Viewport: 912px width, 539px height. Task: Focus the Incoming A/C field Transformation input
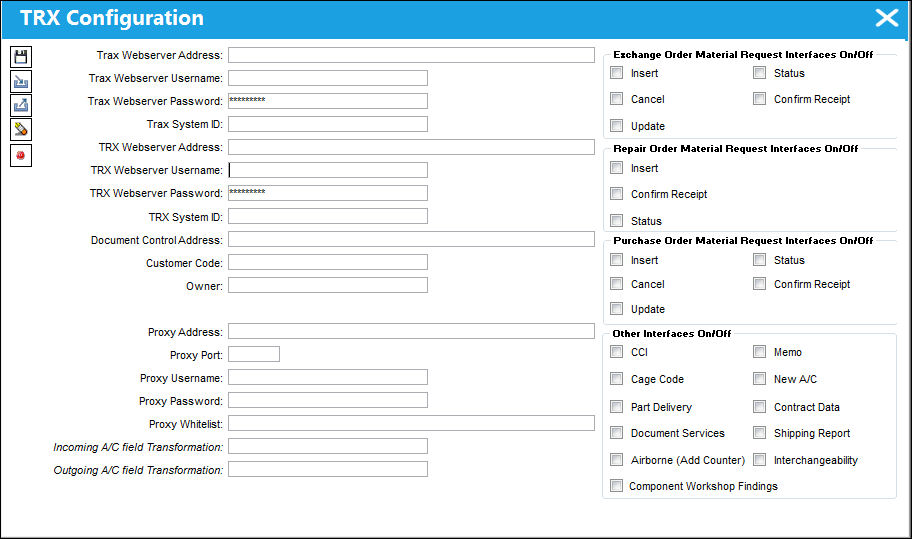point(328,446)
